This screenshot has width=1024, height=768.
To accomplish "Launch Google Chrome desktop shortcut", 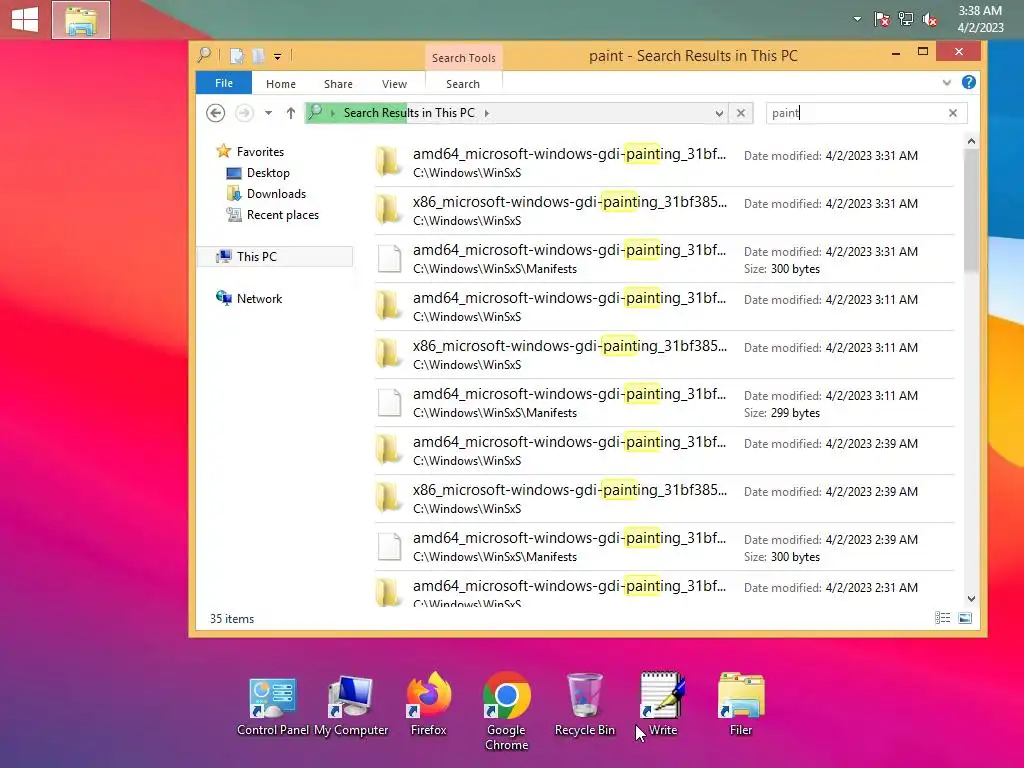I will 506,712.
